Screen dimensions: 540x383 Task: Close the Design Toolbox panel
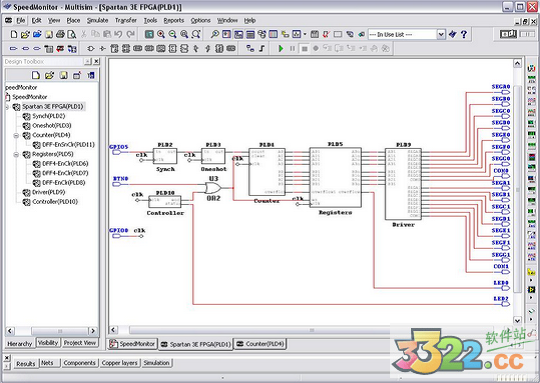(96, 61)
